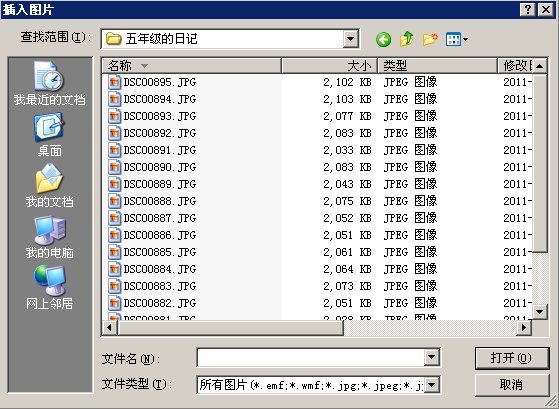559x409 pixels.
Task: Click the 2,102 KB size cell
Action: pyautogui.click(x=347, y=82)
